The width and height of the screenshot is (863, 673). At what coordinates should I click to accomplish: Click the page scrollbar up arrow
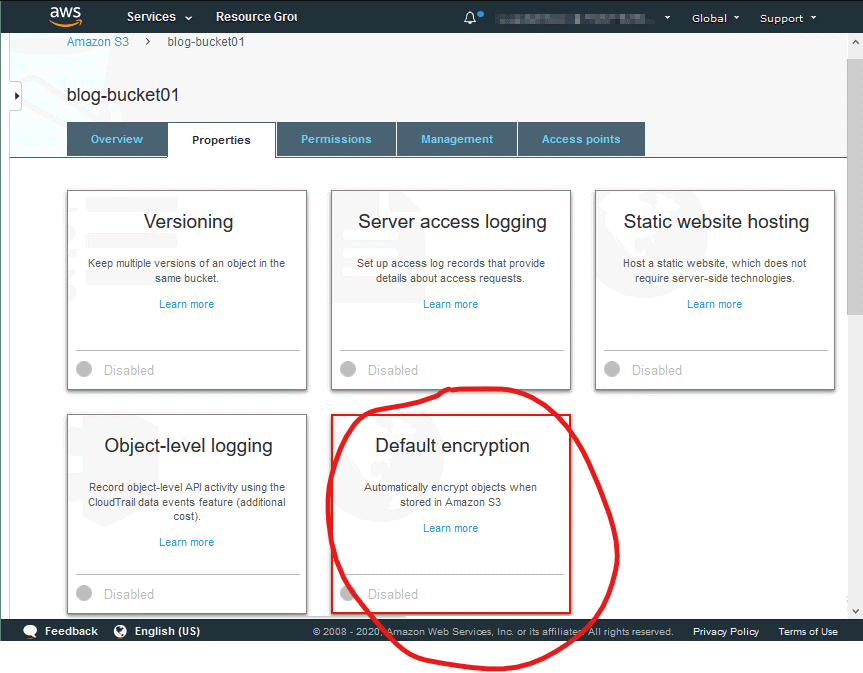(x=855, y=41)
